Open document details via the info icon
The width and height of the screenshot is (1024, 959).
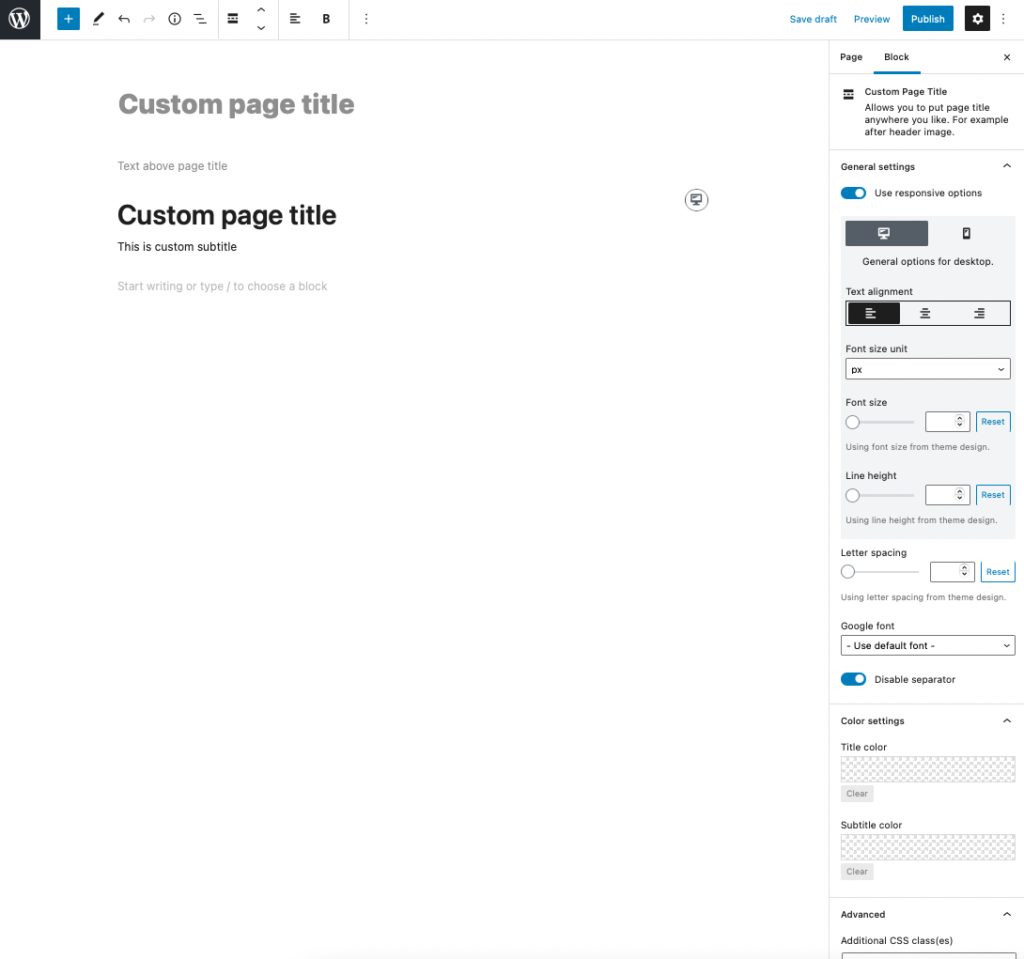pyautogui.click(x=174, y=18)
